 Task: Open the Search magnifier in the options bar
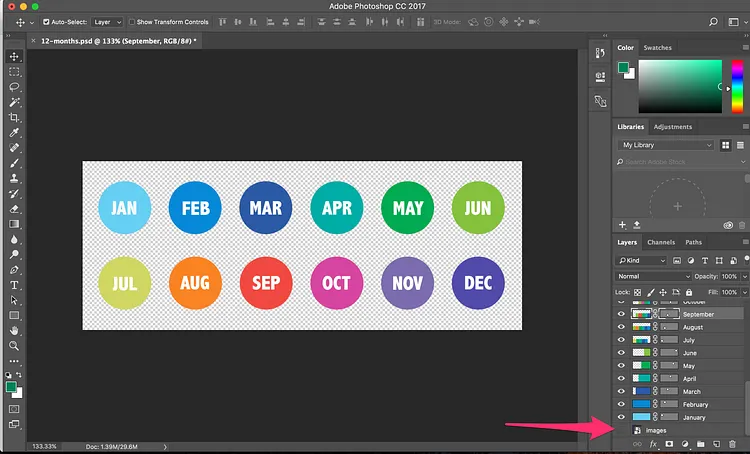click(x=713, y=22)
